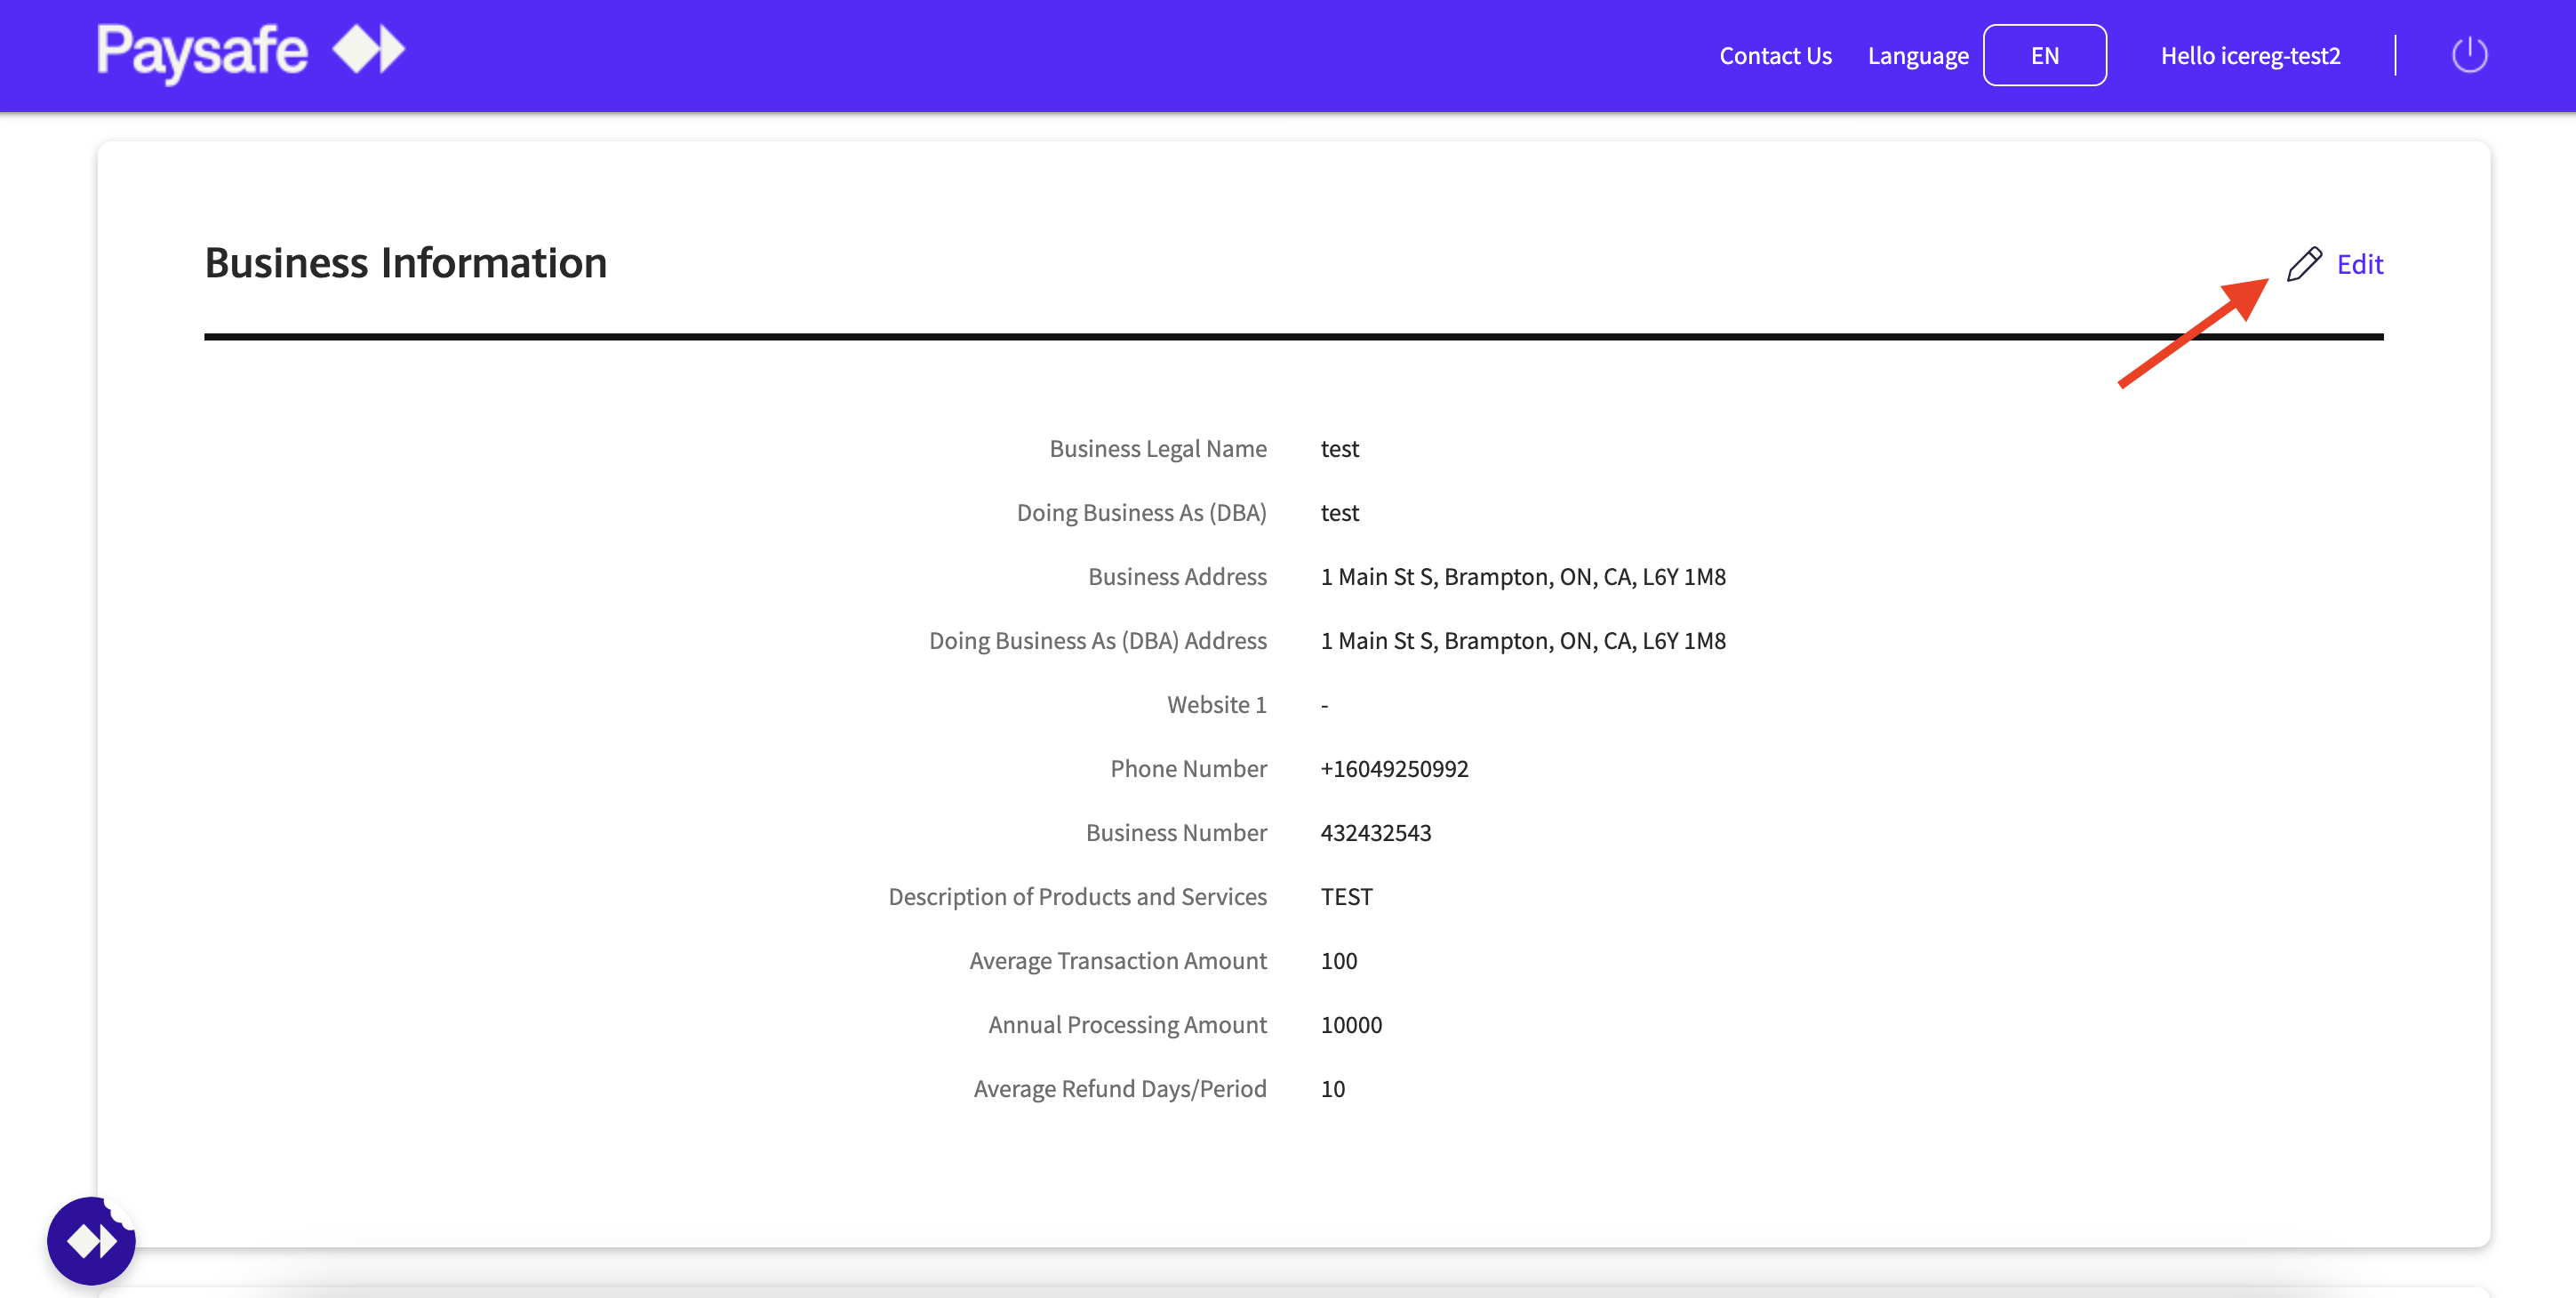Click the Doing Business As (DBA) Address label
This screenshot has width=2576, height=1298.
click(x=1098, y=640)
